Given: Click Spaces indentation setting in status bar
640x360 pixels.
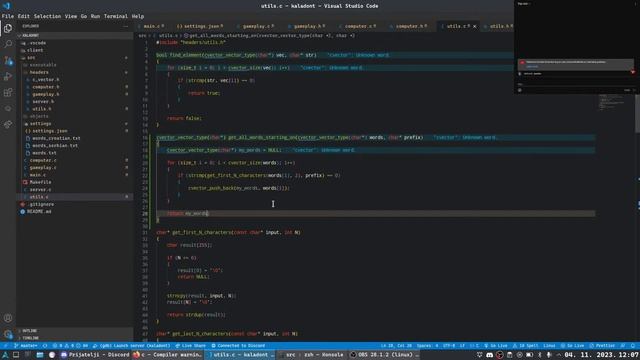Looking at the screenshot, I should (427, 346).
